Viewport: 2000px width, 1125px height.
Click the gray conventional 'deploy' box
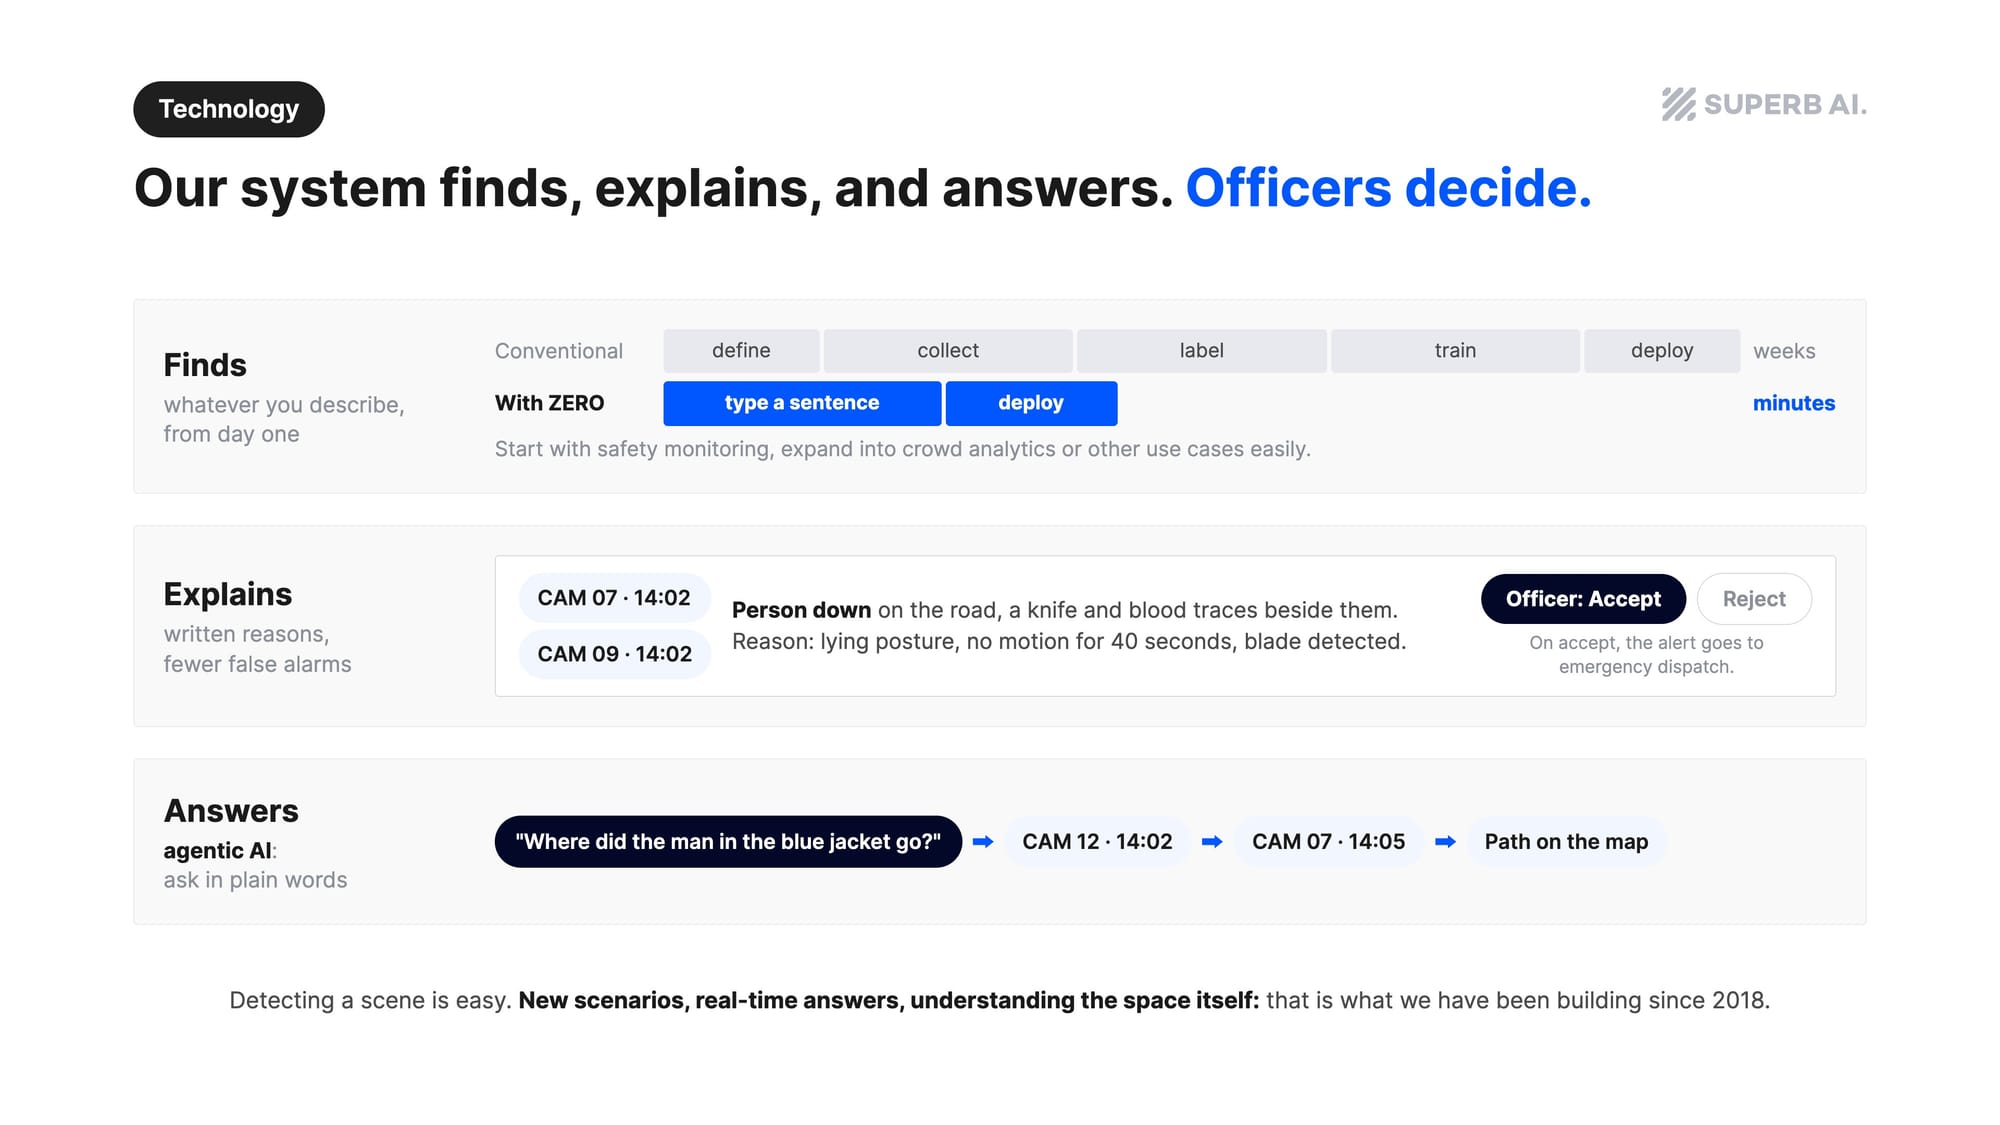[1662, 351]
